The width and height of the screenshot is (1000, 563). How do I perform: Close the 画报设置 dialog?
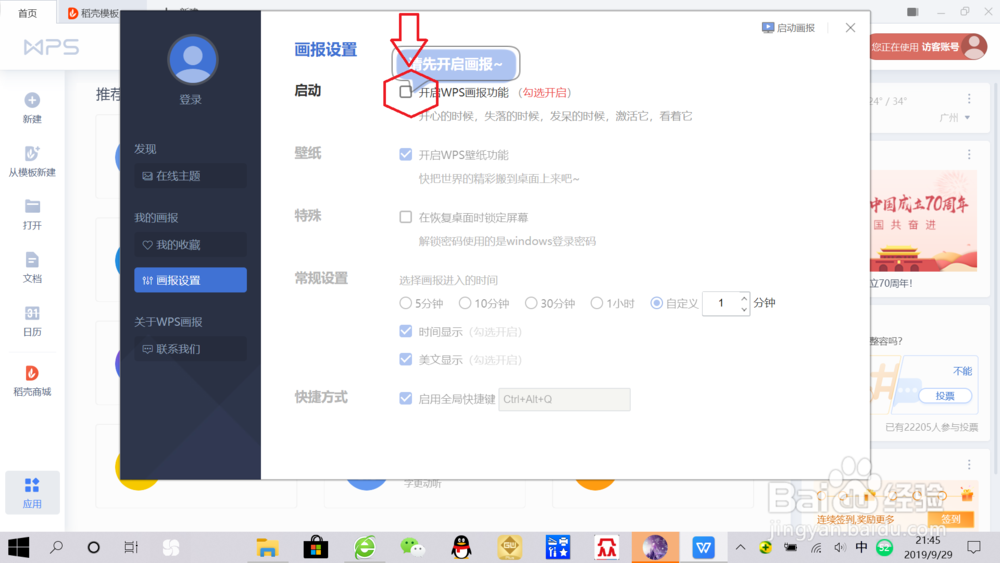point(850,27)
